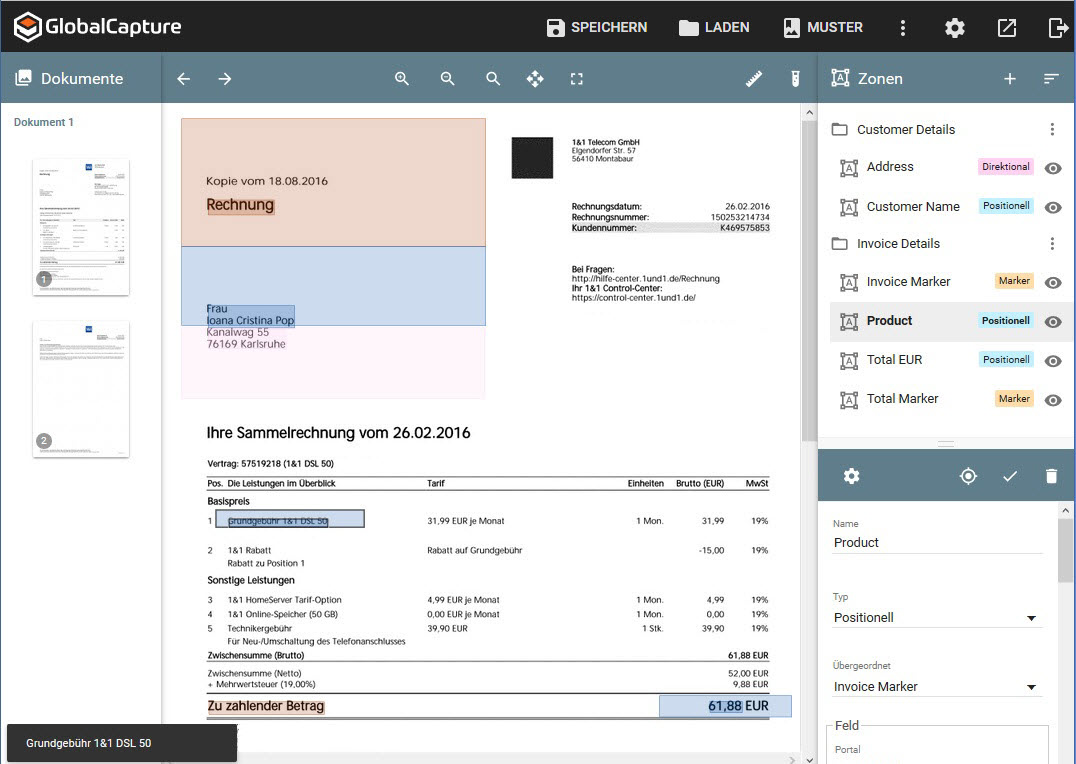Select the Zoom In tool

401,78
